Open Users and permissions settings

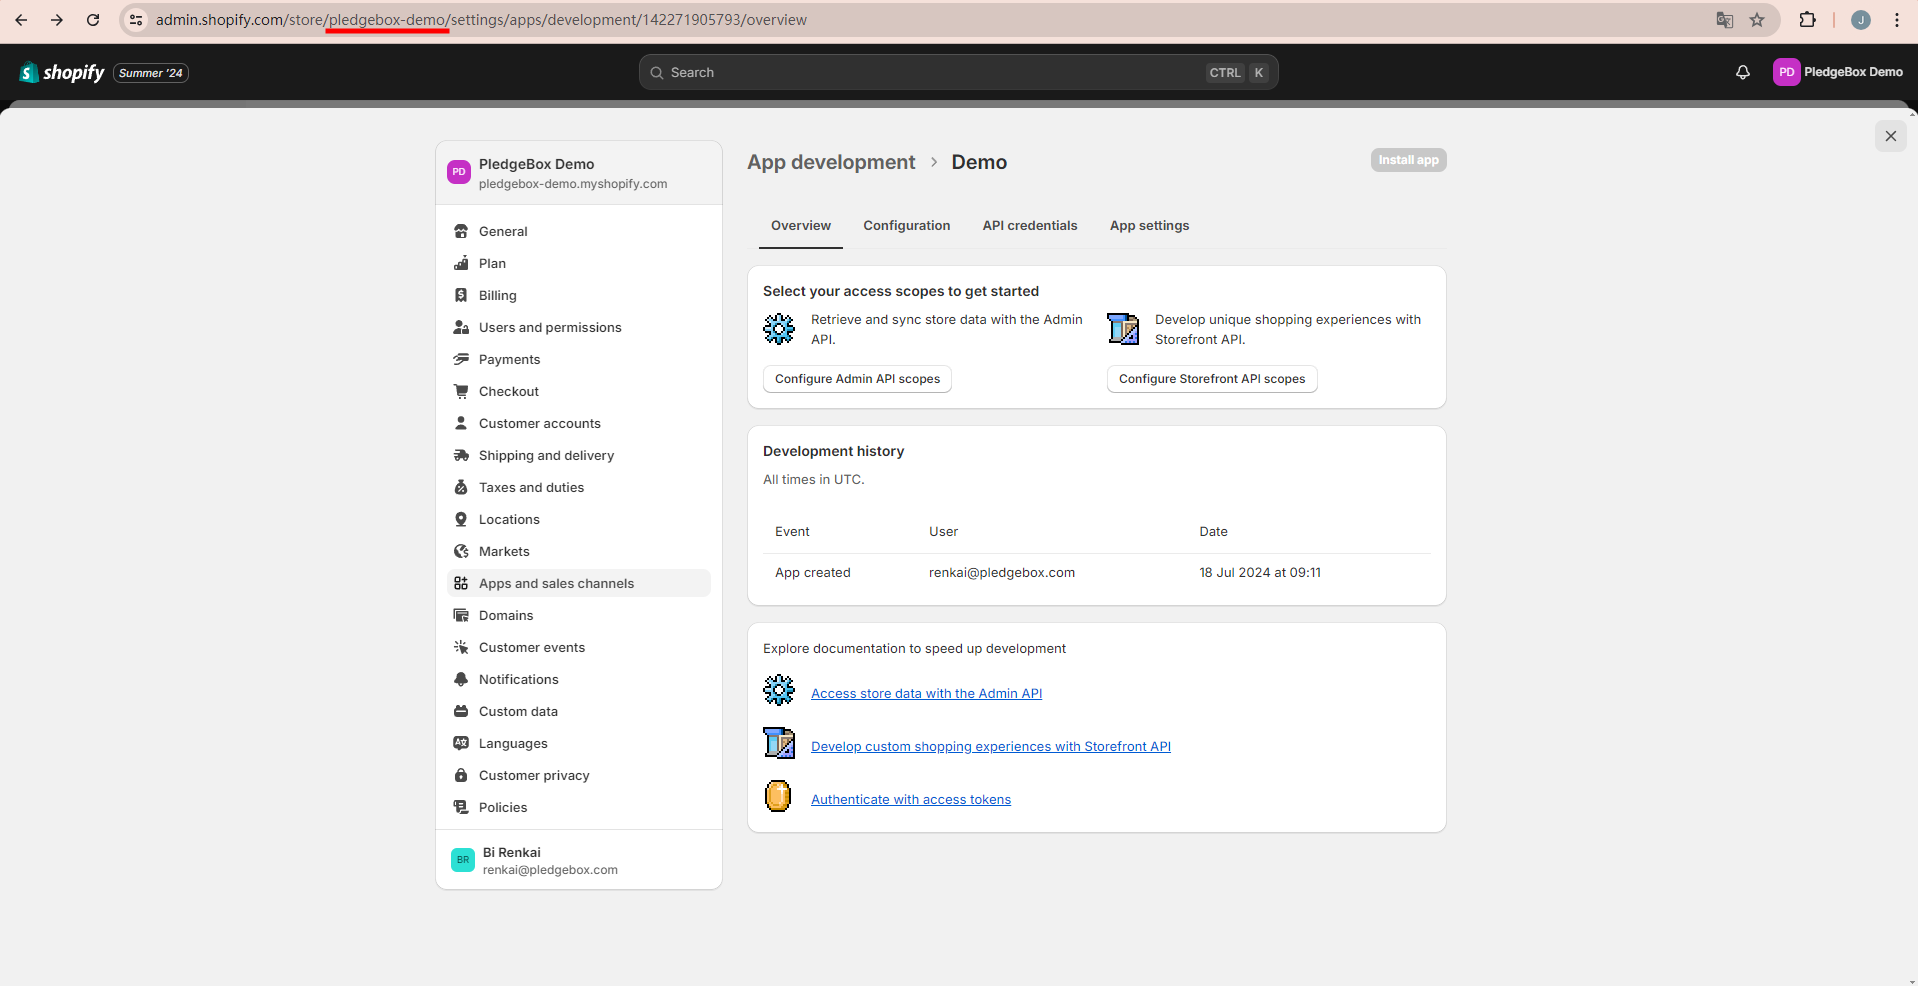[x=579, y=327]
